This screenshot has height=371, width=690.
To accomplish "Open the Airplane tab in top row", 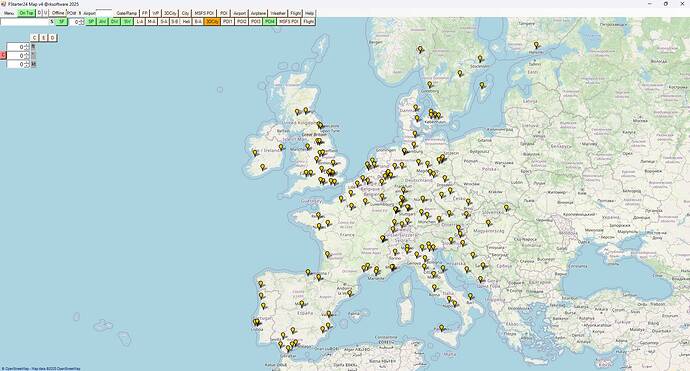I will pos(258,13).
